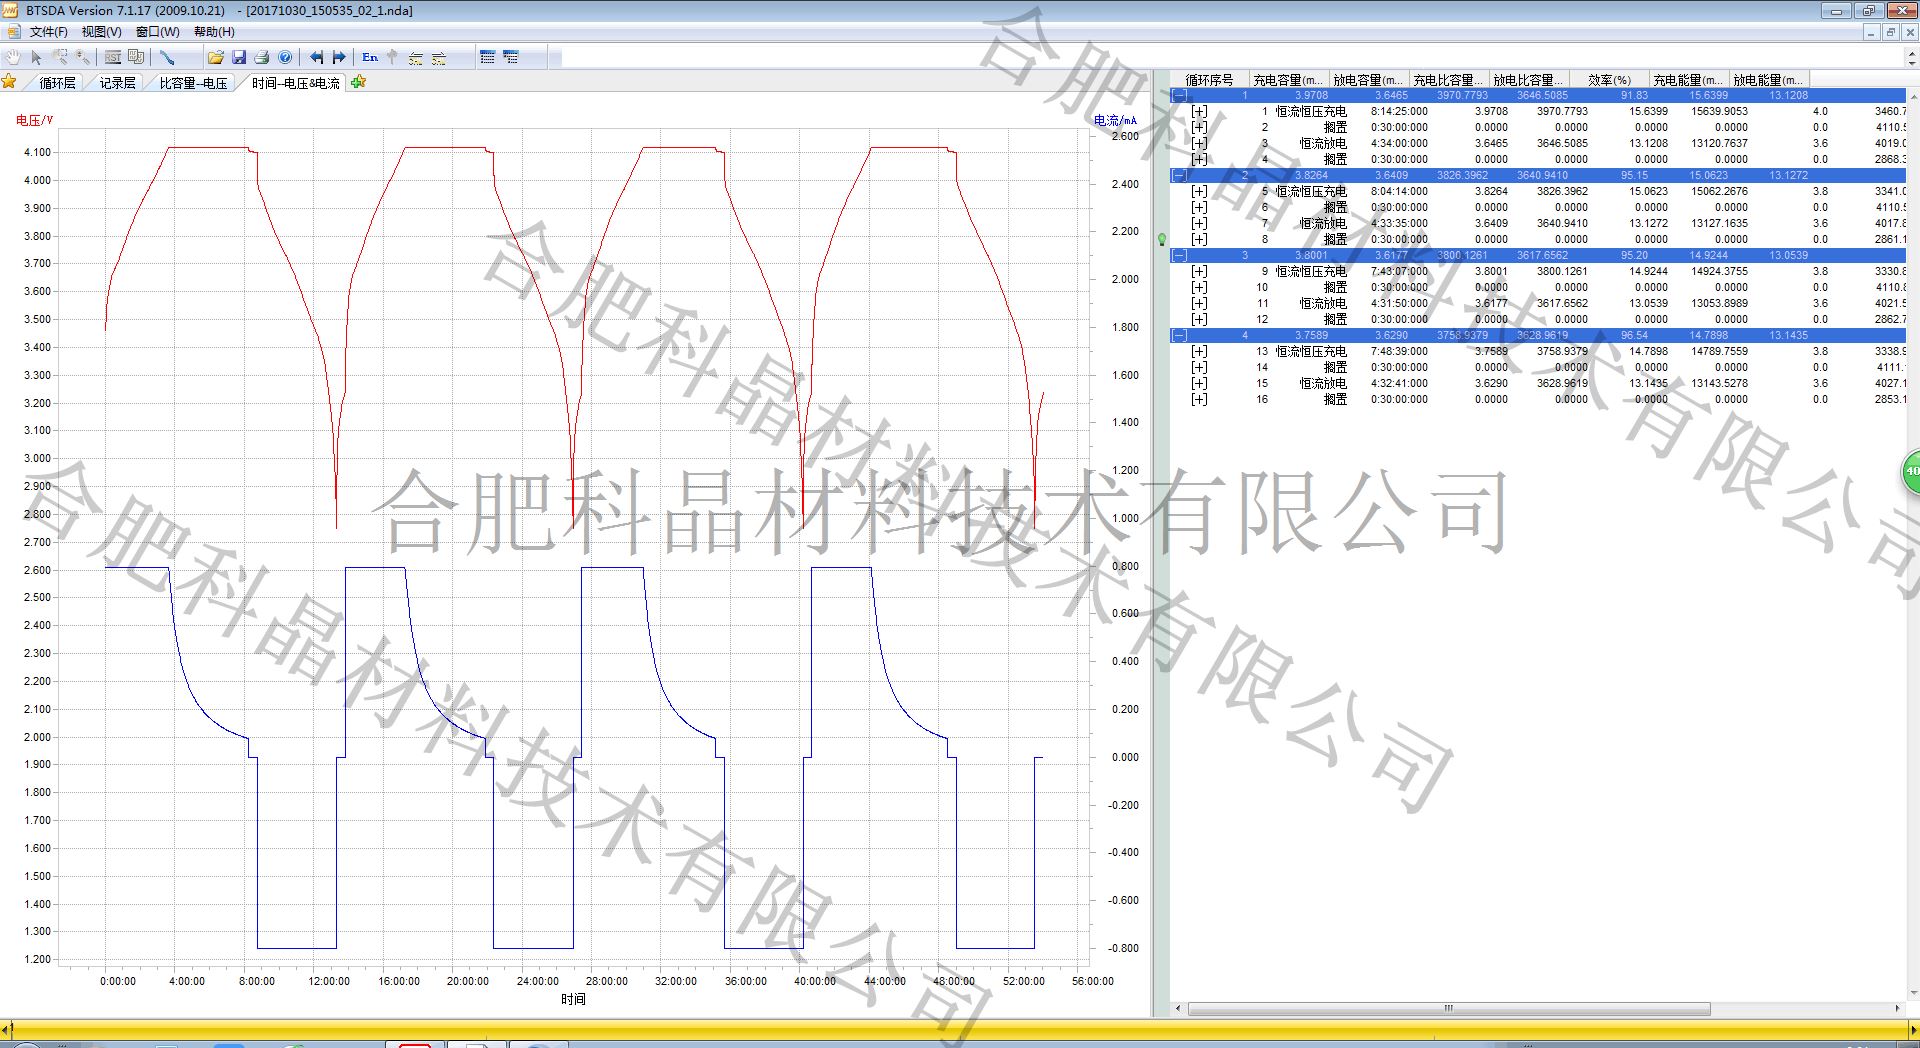Expand step 11 恒流放电 row
This screenshot has height=1048, width=1920.
(x=1199, y=304)
